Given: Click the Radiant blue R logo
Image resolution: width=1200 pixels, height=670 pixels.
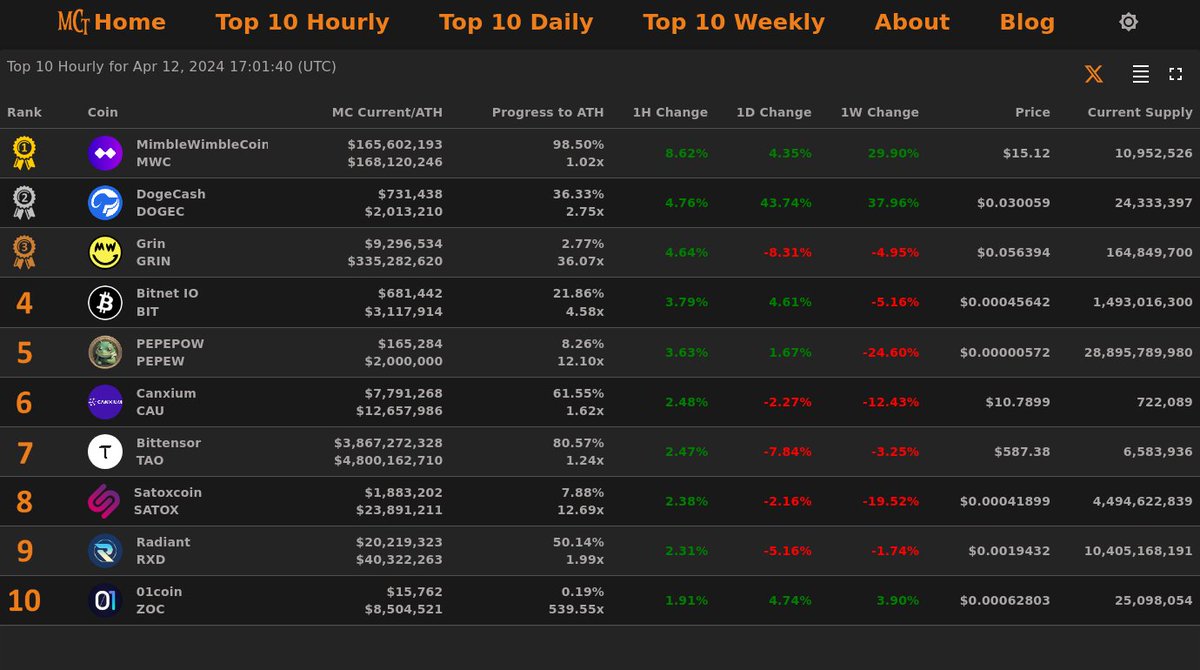Looking at the screenshot, I should (105, 551).
